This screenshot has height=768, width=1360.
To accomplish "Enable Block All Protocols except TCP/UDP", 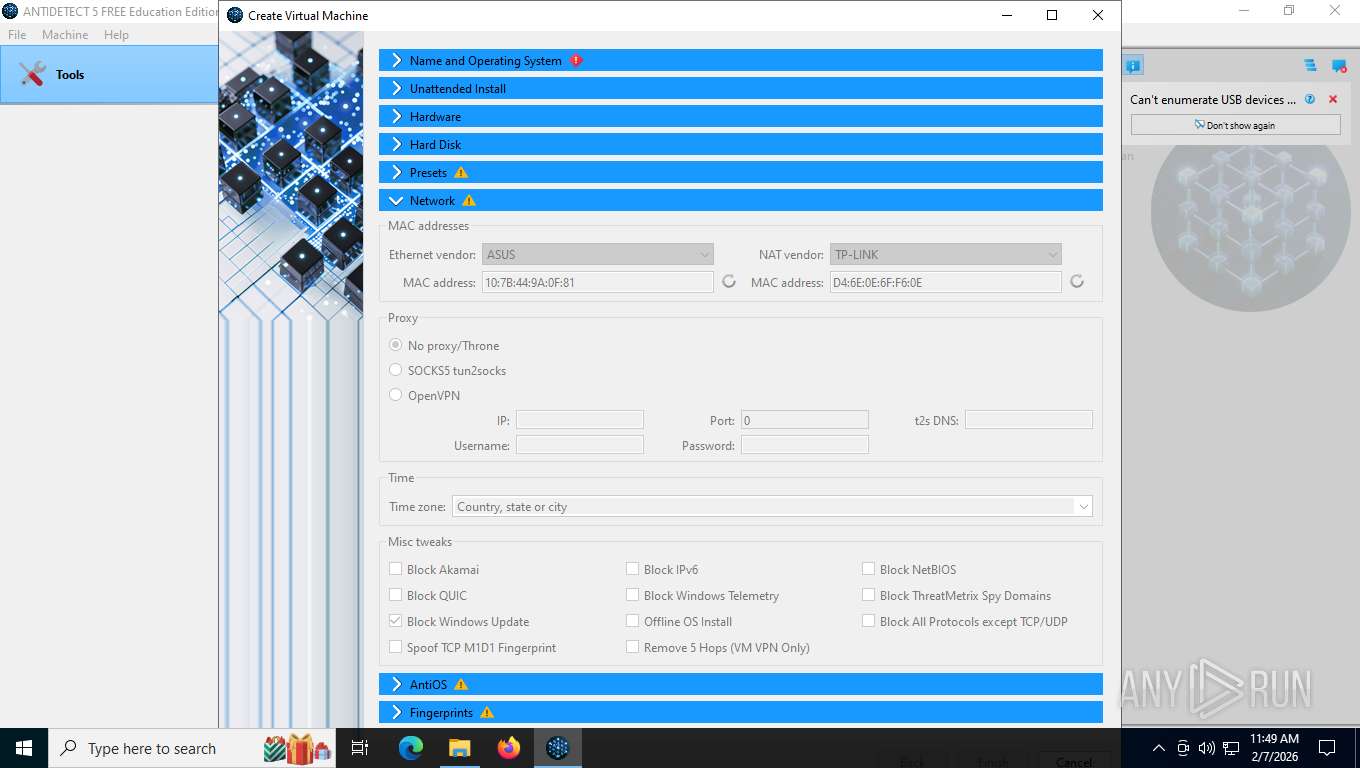I will tap(869, 621).
